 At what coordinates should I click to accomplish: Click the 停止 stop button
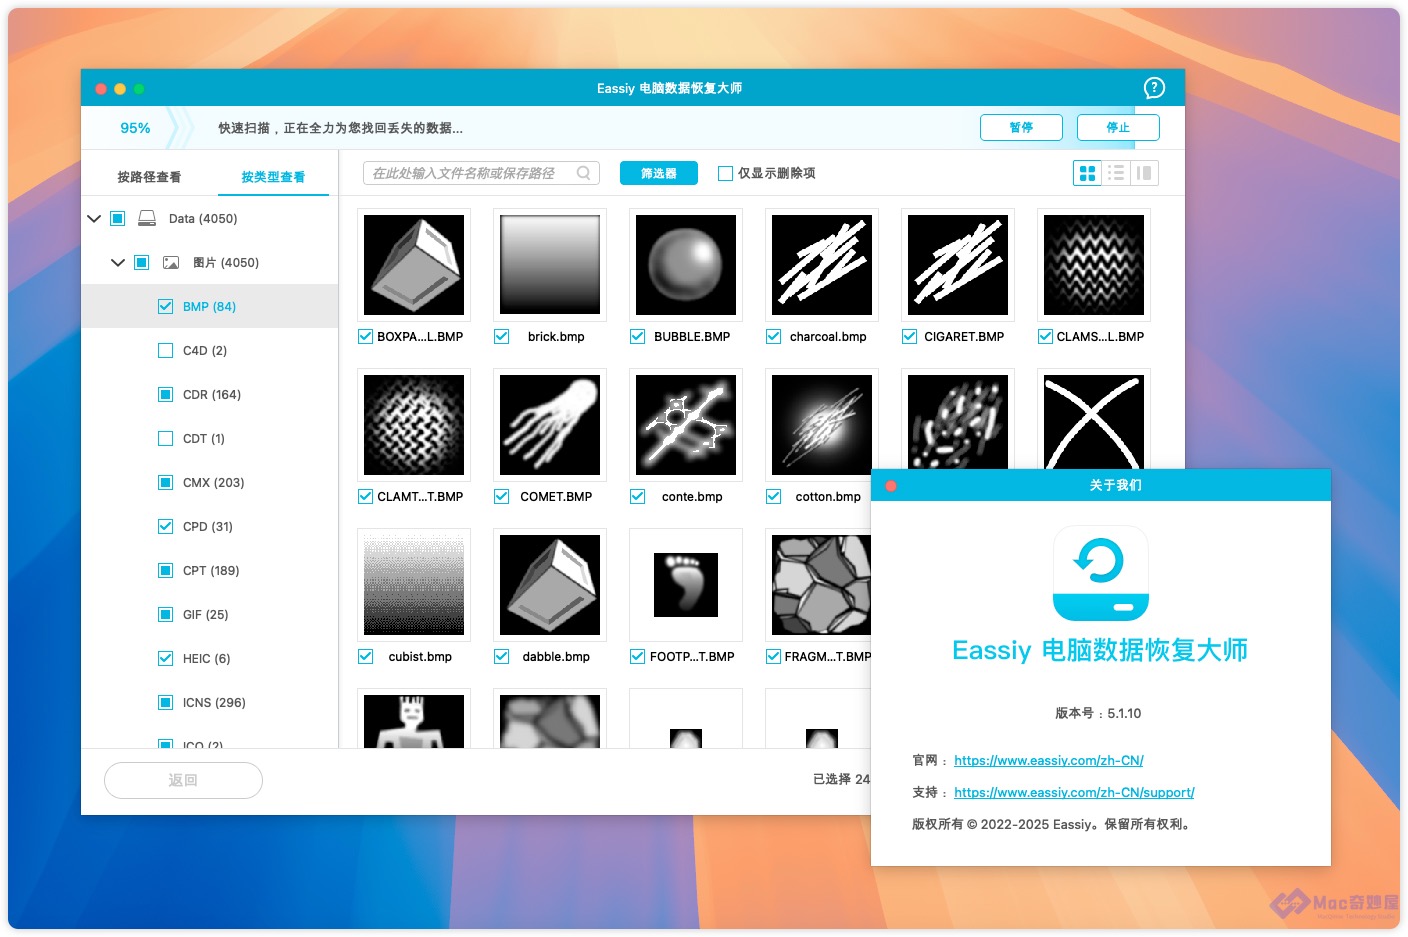pyautogui.click(x=1118, y=127)
